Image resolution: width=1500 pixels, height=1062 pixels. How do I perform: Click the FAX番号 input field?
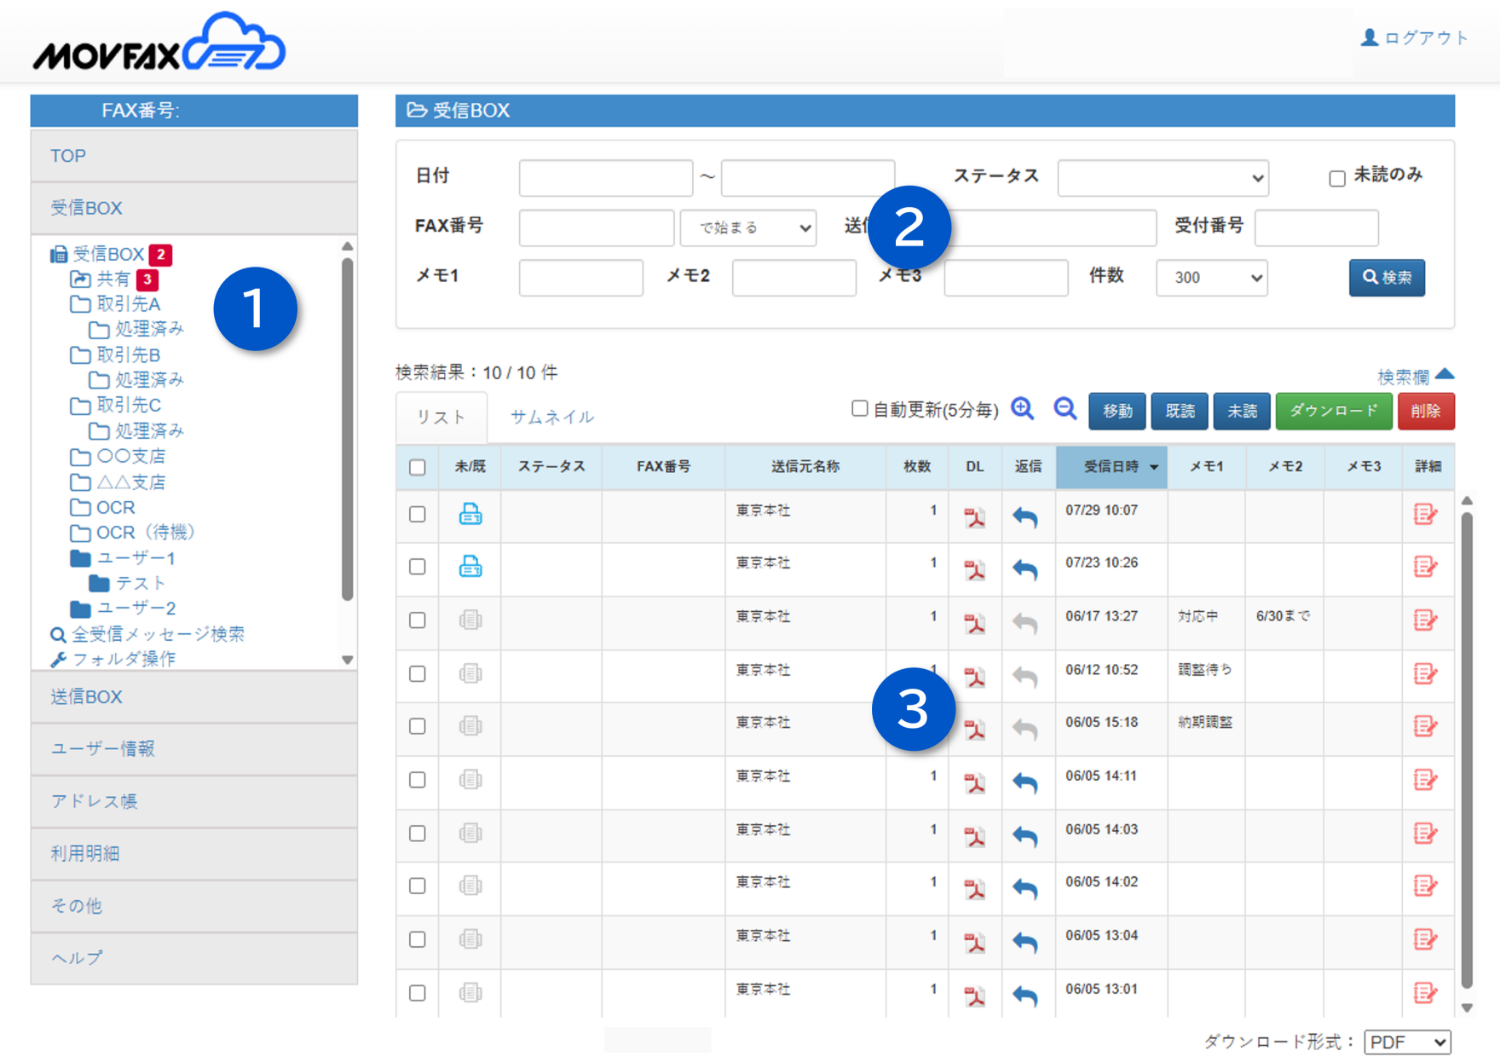click(596, 228)
